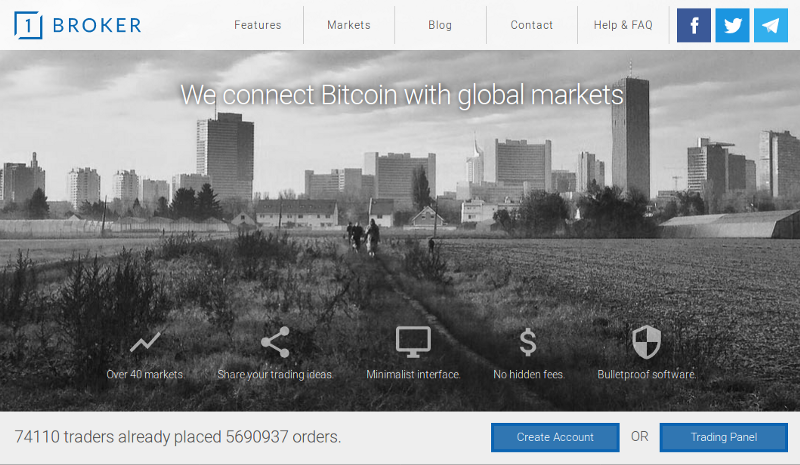Open the Facebook social icon
The height and width of the screenshot is (465, 800).
693,25
